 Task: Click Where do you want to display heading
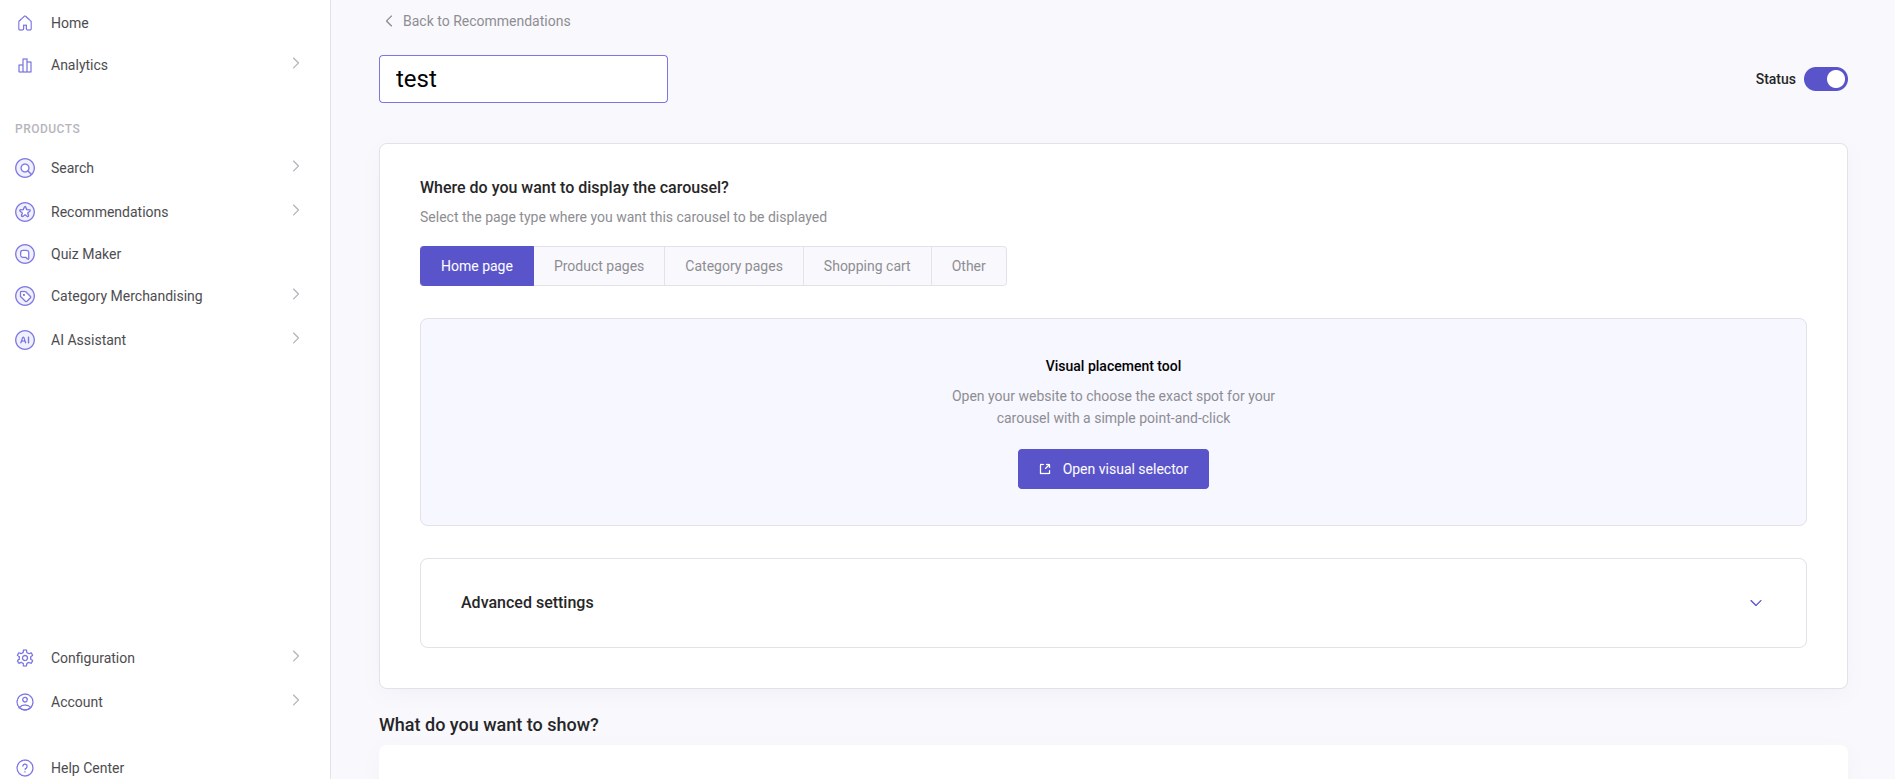[x=574, y=187]
